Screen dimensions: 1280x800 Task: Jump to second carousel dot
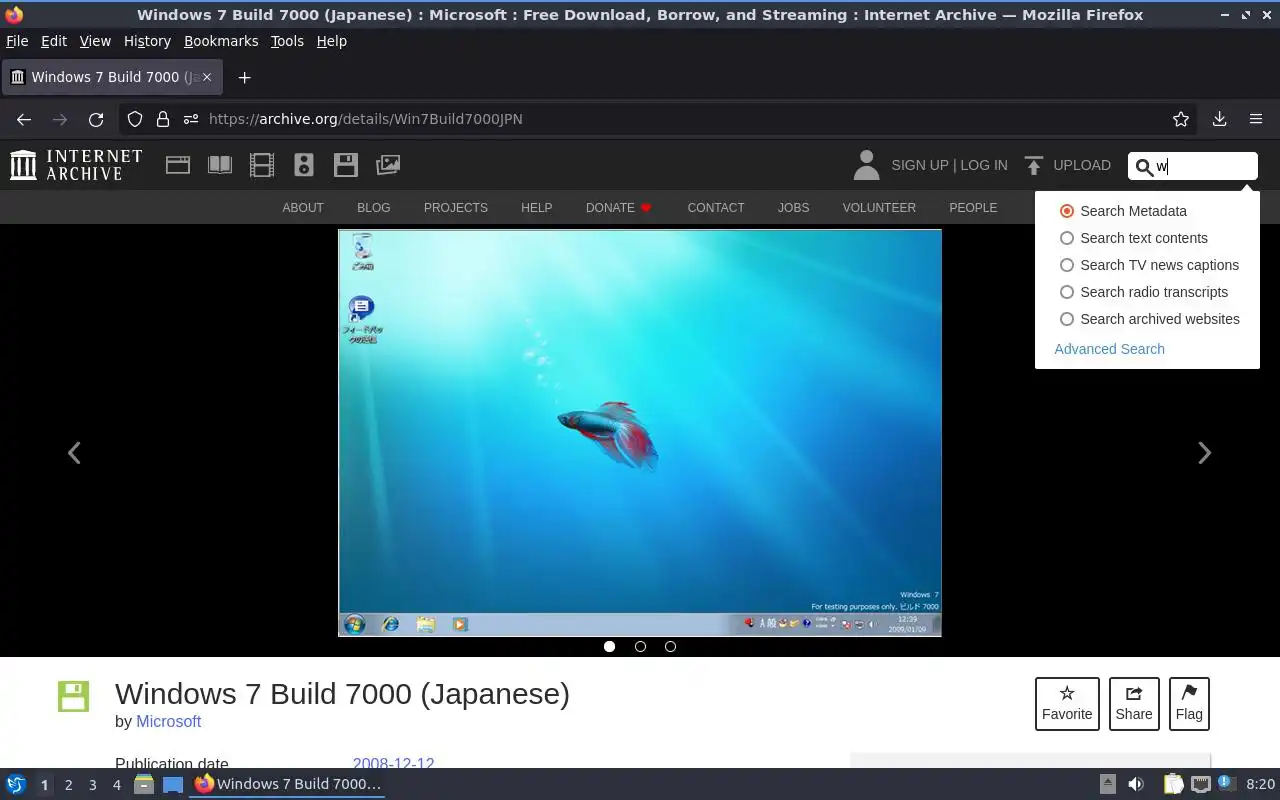[x=640, y=646]
